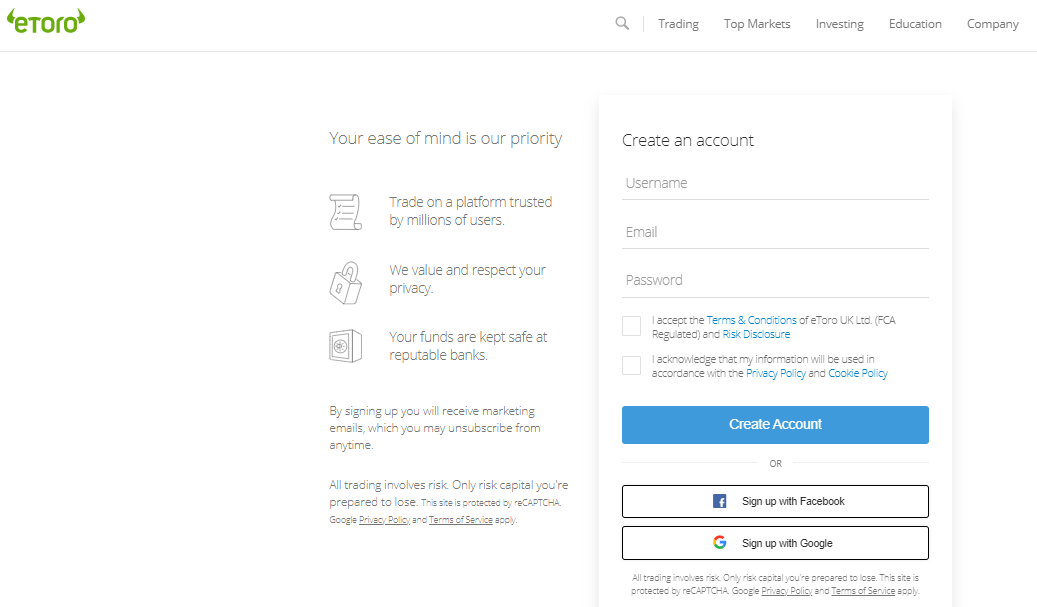Click the Create Account button
Viewport: 1037px width, 607px height.
click(x=775, y=425)
